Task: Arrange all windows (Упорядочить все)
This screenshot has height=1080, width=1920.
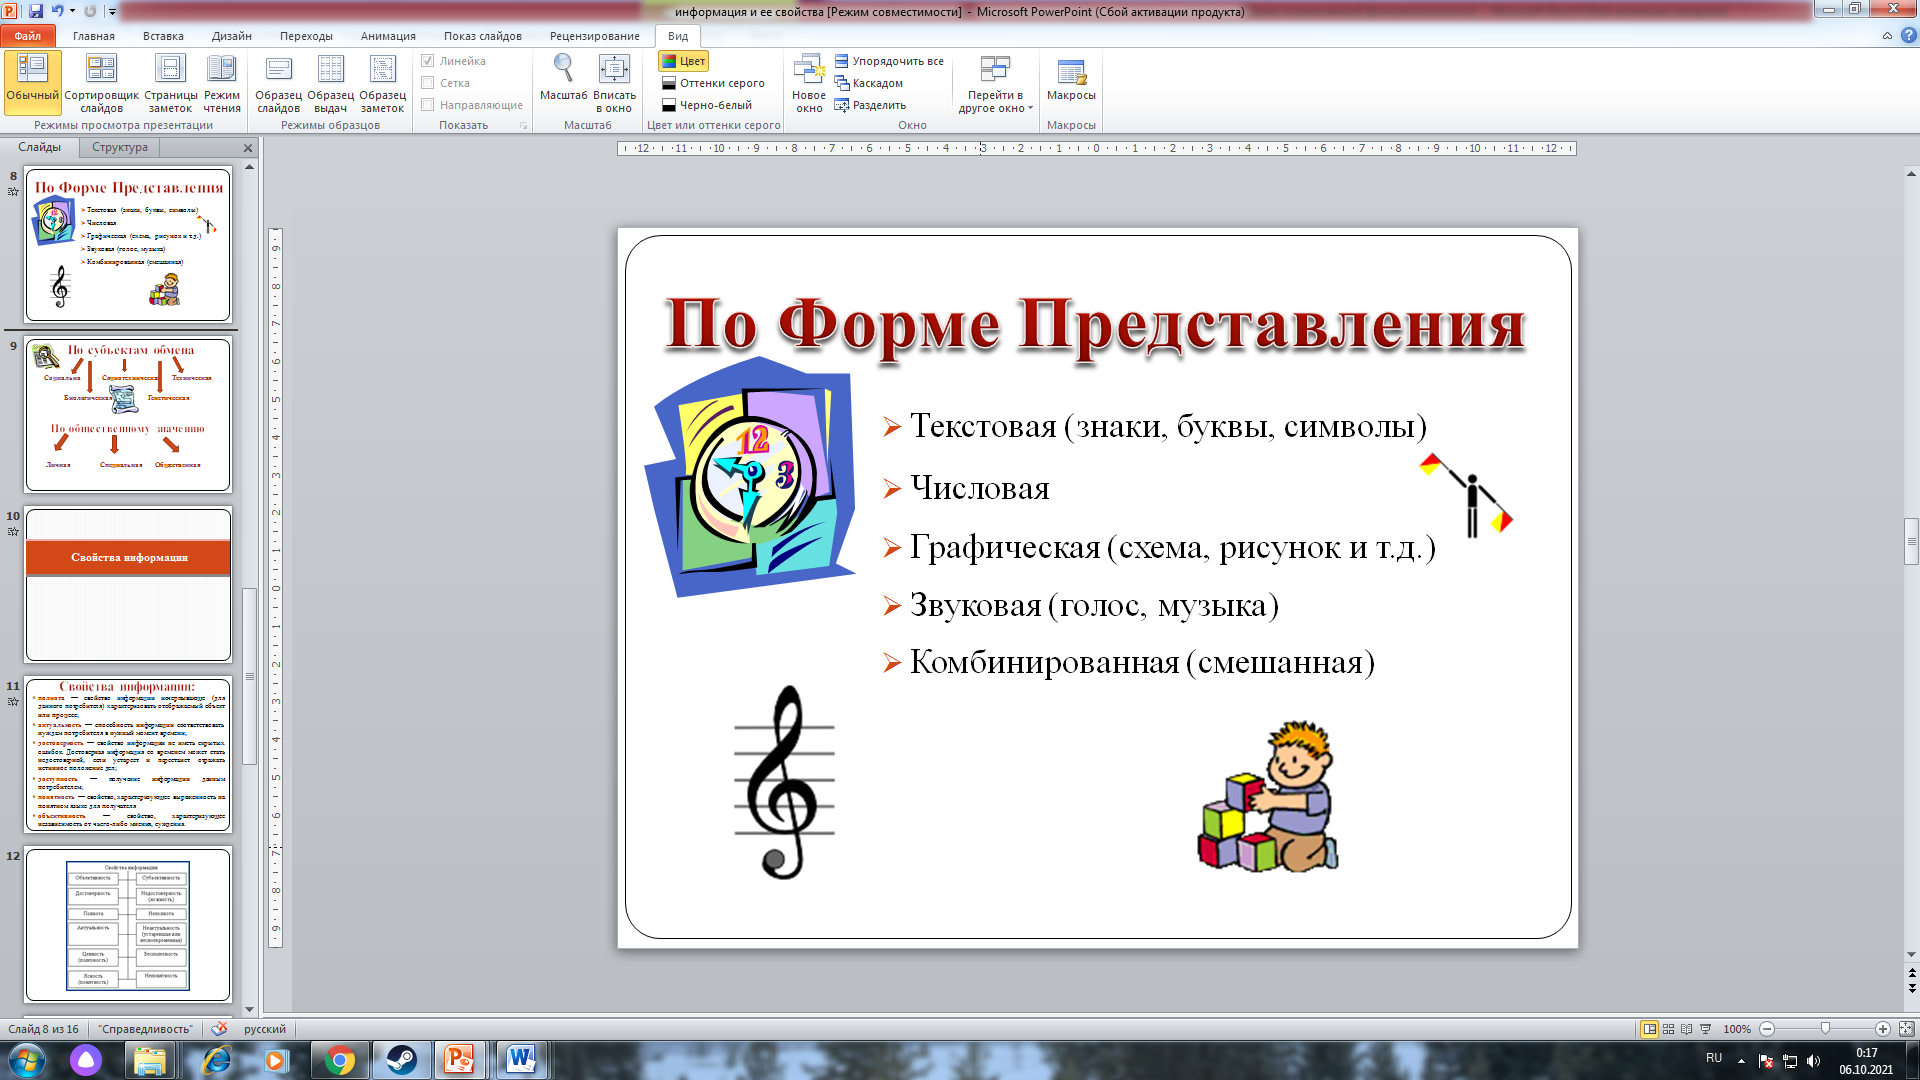Action: point(889,61)
